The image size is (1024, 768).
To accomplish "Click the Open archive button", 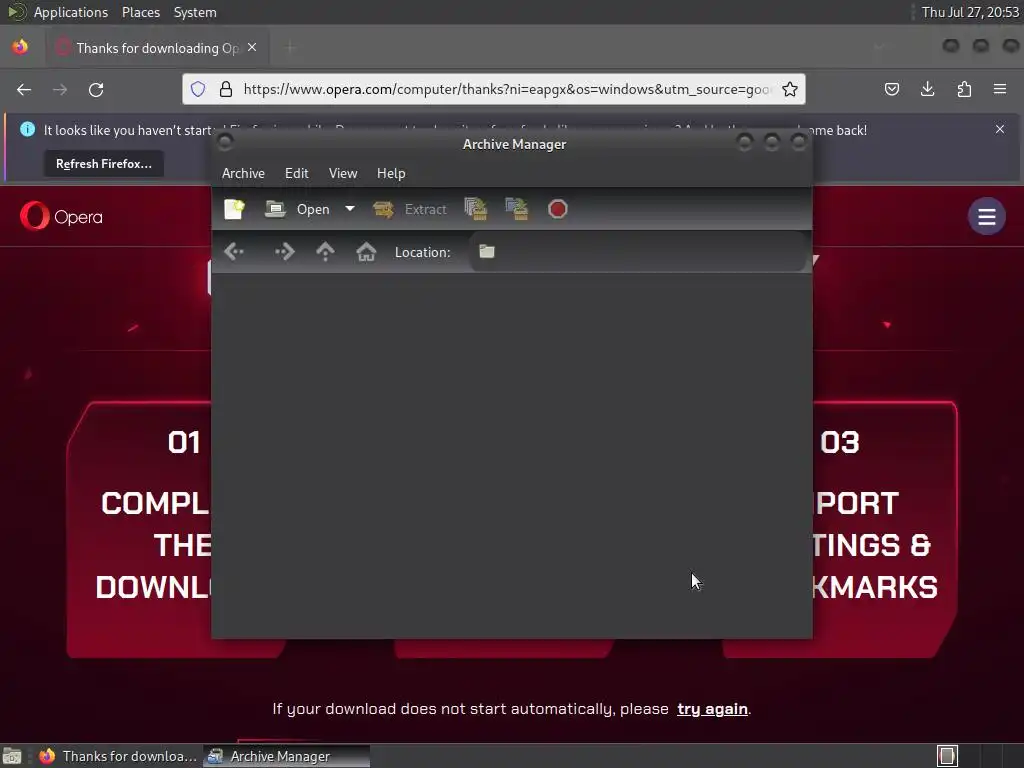I will point(298,209).
